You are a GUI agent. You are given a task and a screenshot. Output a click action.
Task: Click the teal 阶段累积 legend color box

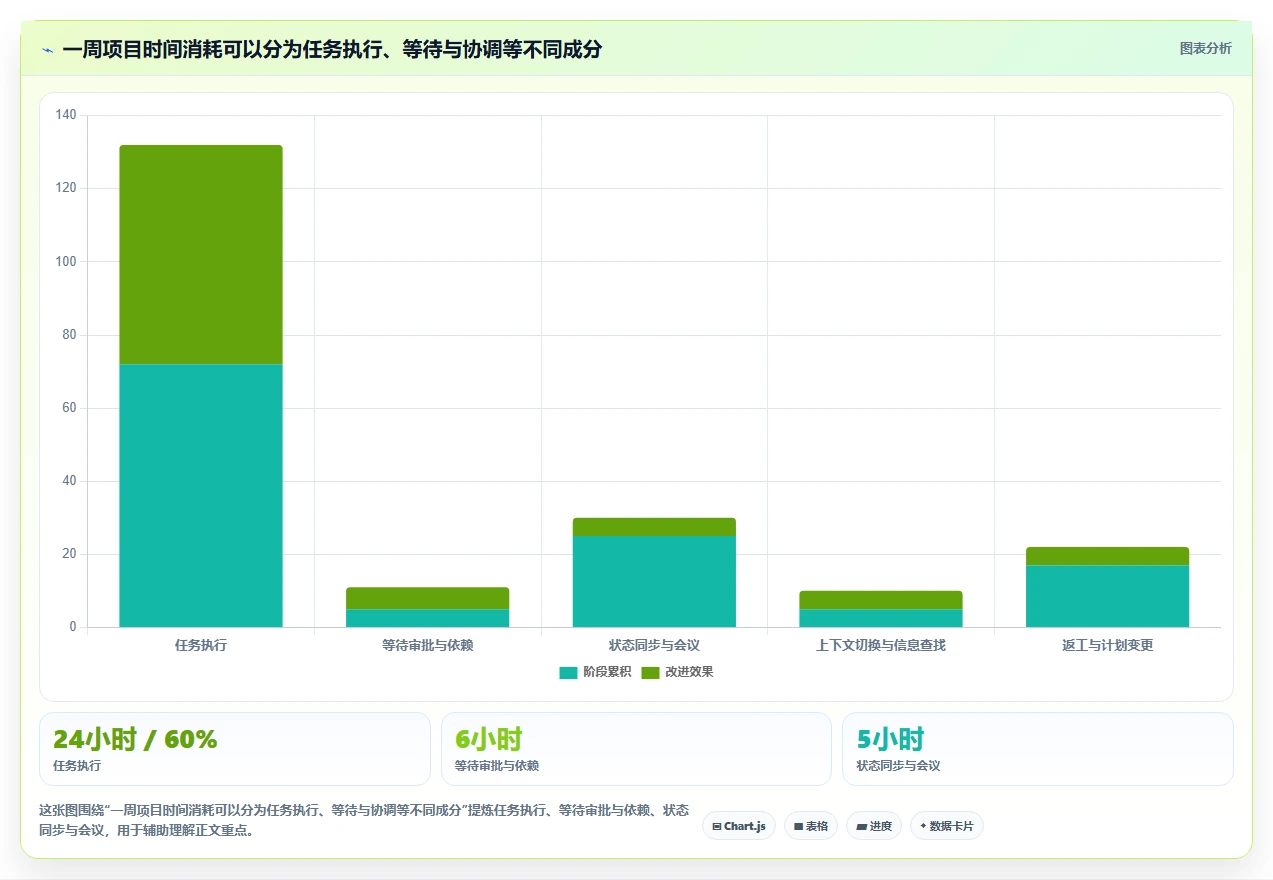click(x=568, y=672)
